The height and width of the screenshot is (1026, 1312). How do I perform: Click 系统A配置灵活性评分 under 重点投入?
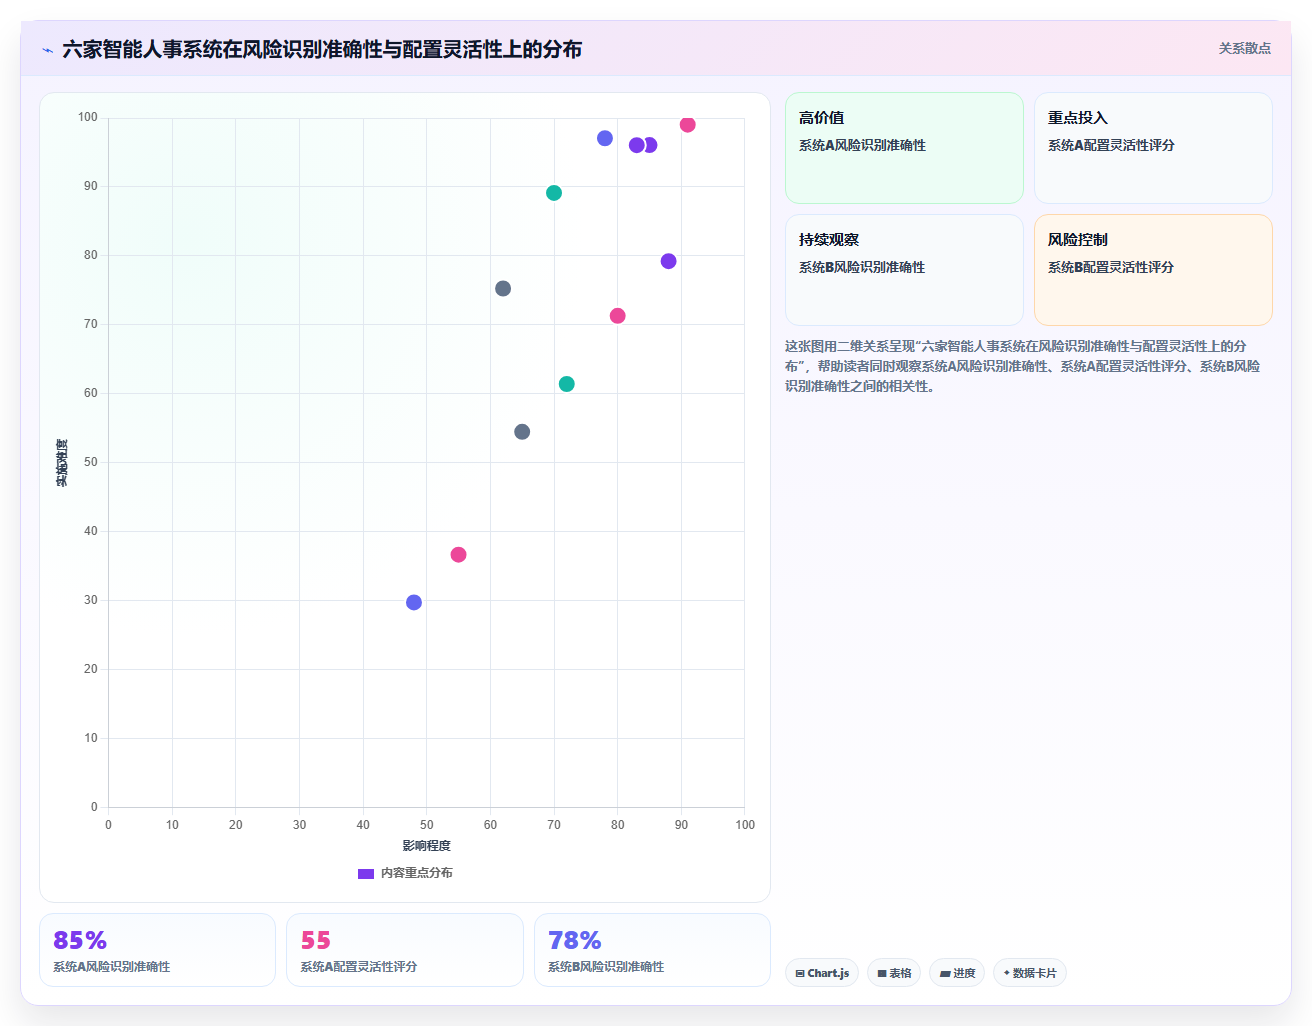click(1111, 145)
